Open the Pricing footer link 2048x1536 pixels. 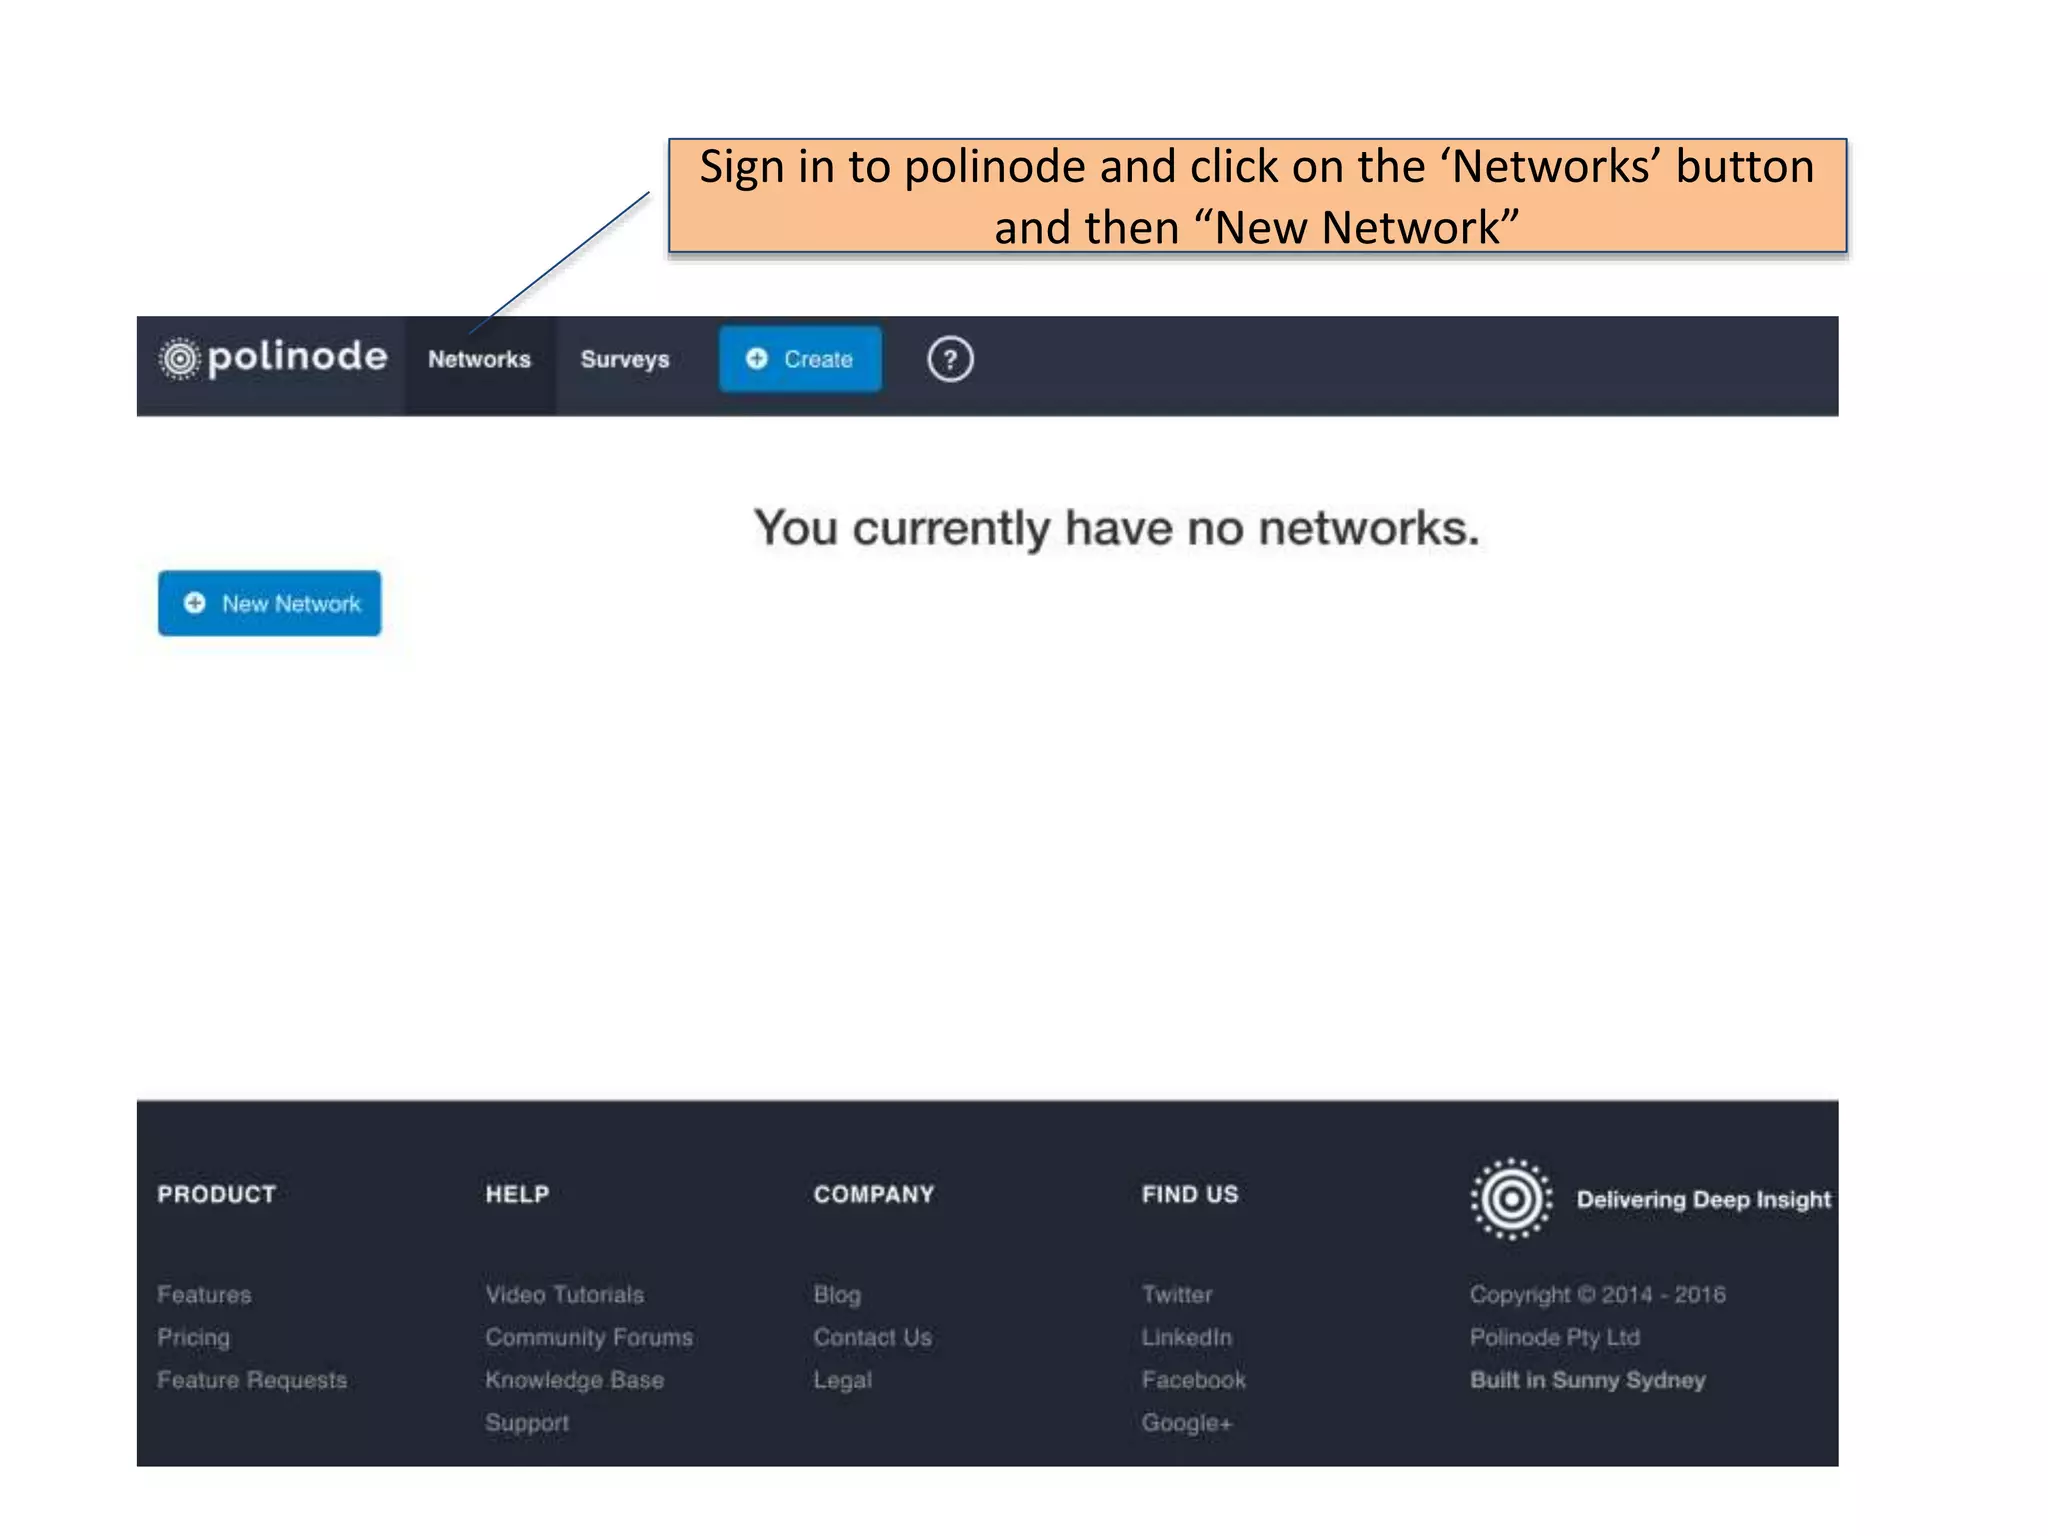[x=193, y=1337]
